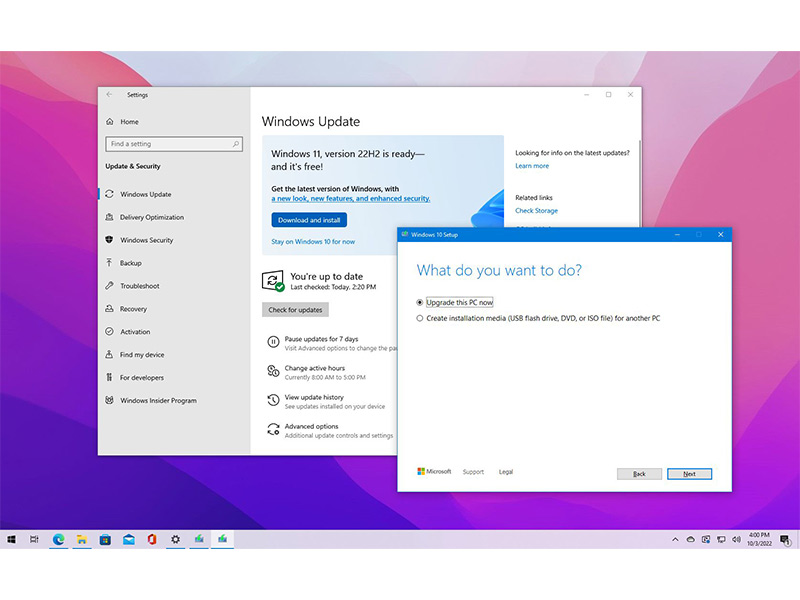
Task: Click Check for updates button
Action: click(295, 310)
